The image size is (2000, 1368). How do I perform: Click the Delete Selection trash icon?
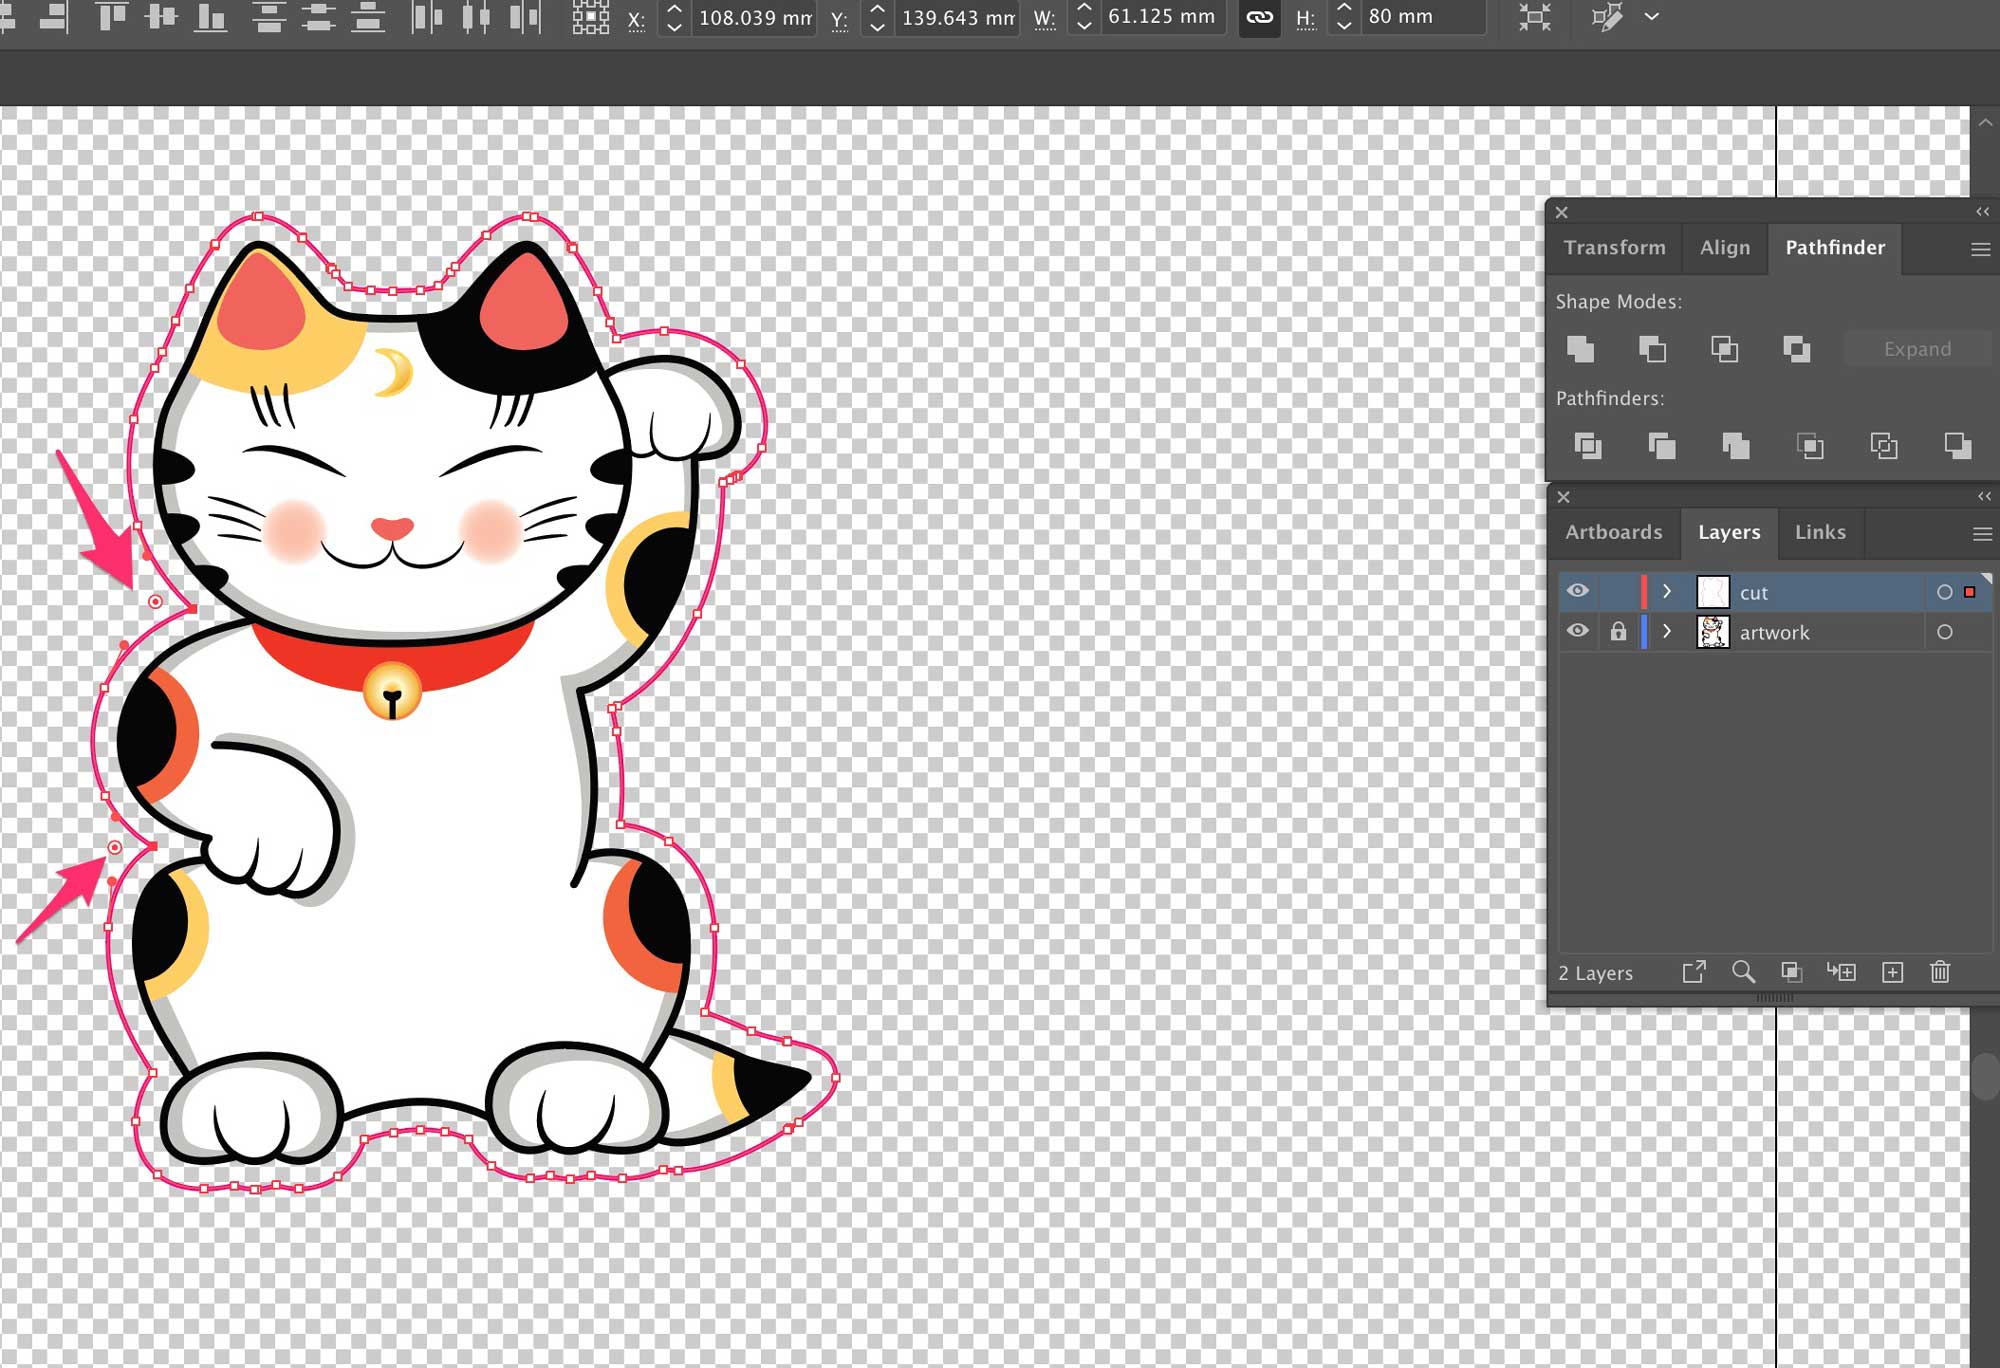point(1940,972)
